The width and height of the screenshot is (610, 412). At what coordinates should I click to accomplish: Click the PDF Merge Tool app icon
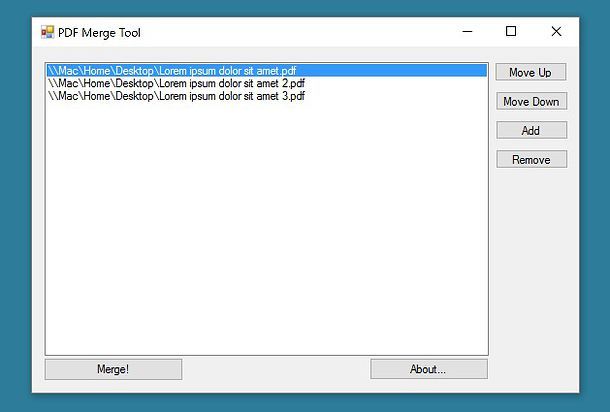point(47,32)
